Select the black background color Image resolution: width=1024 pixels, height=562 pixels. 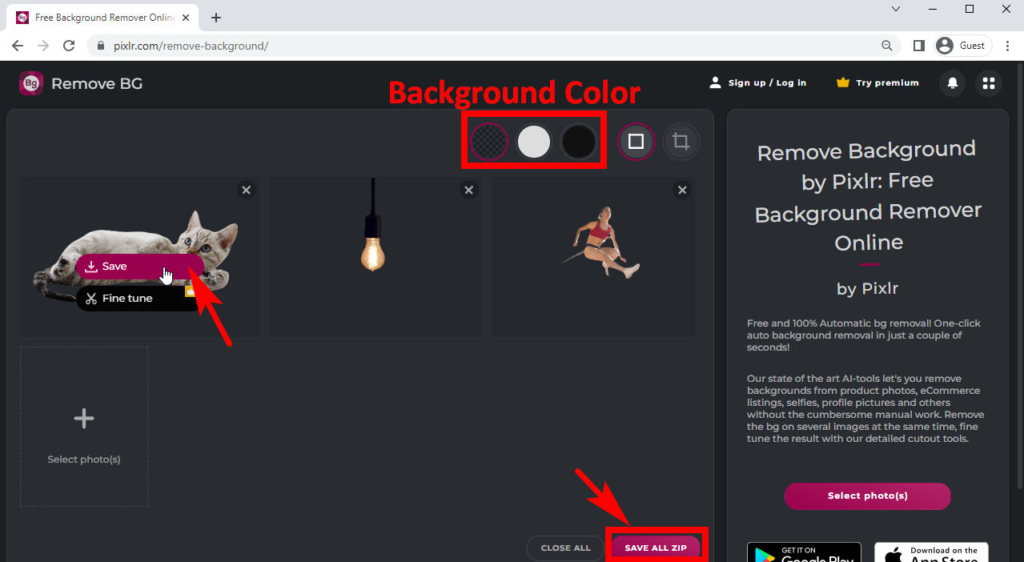pos(579,142)
